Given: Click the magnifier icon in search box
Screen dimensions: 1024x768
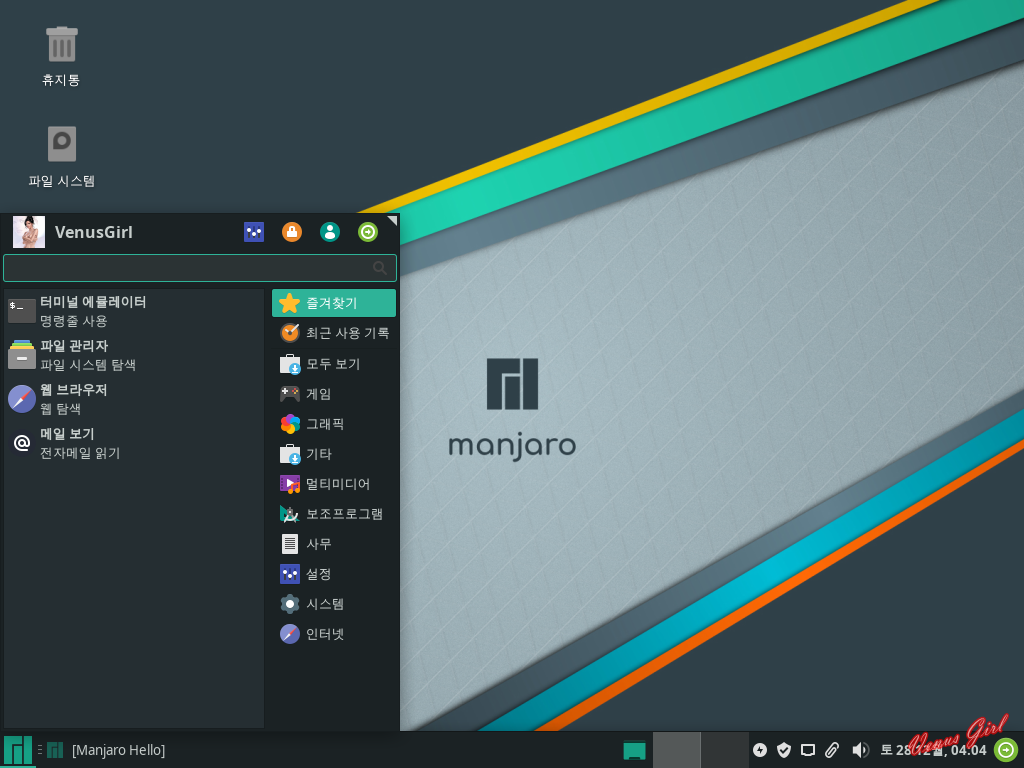Looking at the screenshot, I should tap(379, 268).
